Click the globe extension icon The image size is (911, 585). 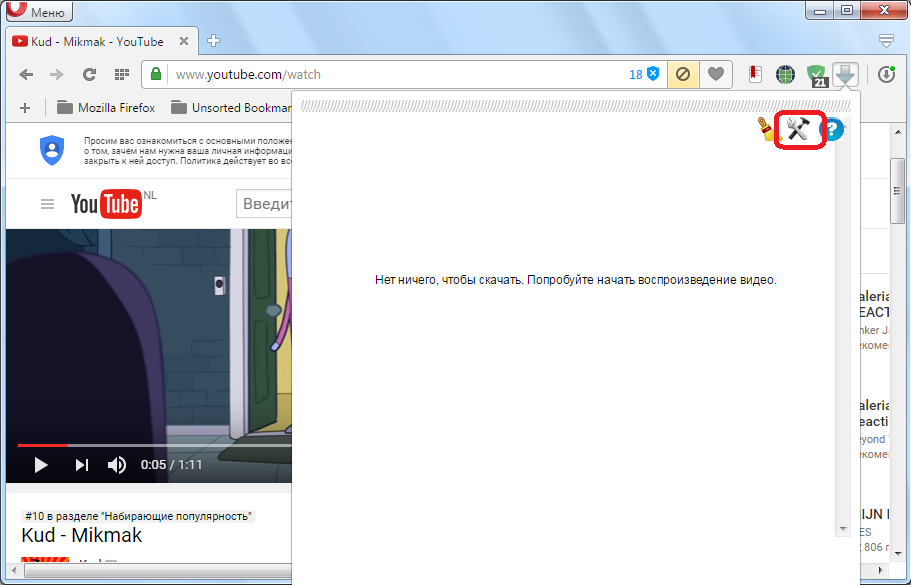[x=787, y=74]
